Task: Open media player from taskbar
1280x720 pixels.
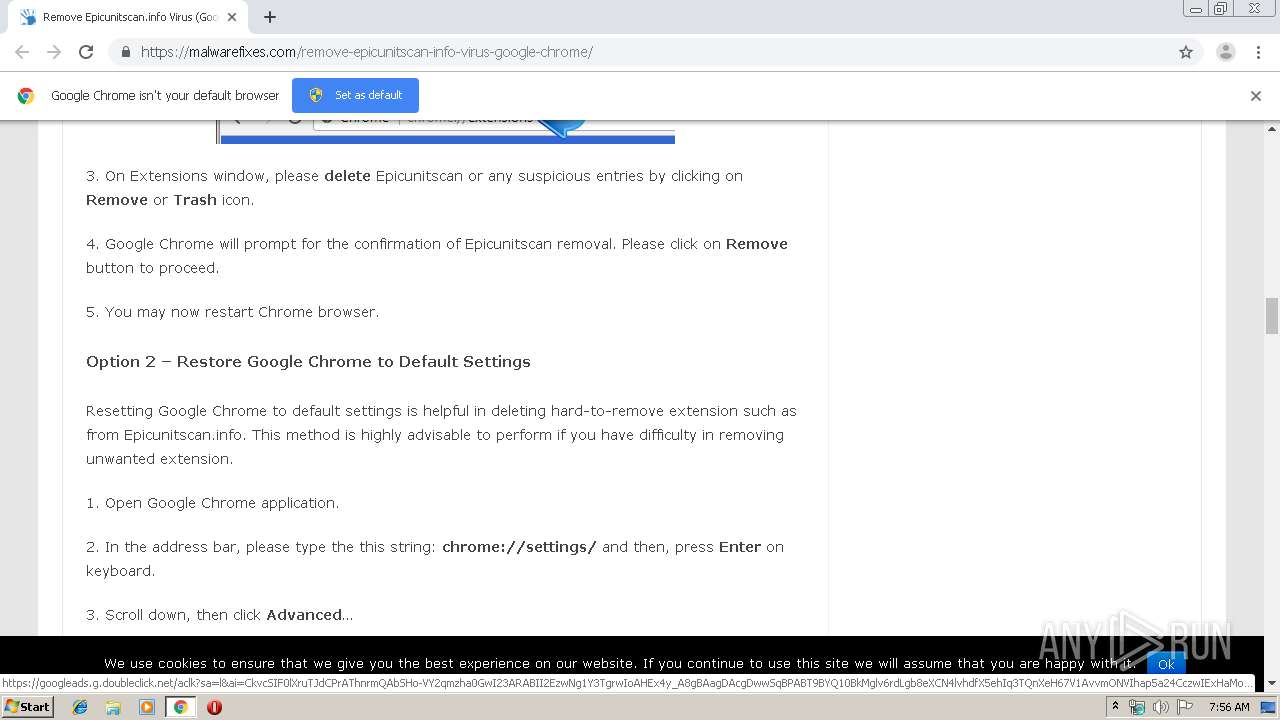Action: (x=146, y=707)
